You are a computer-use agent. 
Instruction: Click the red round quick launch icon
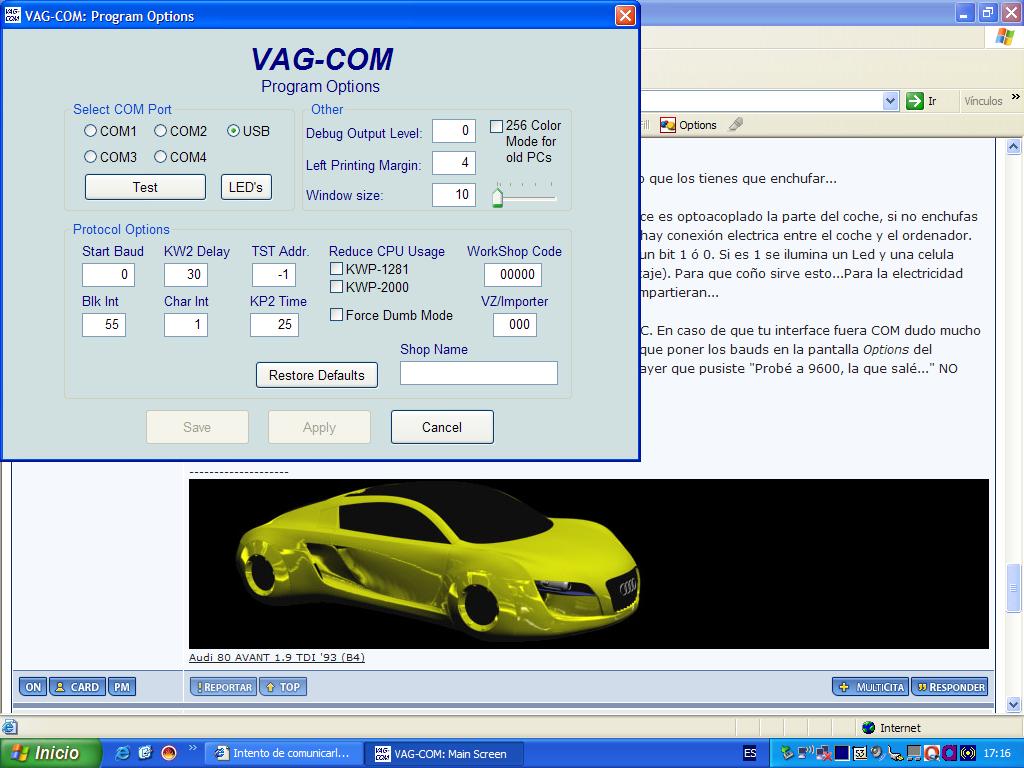click(168, 753)
